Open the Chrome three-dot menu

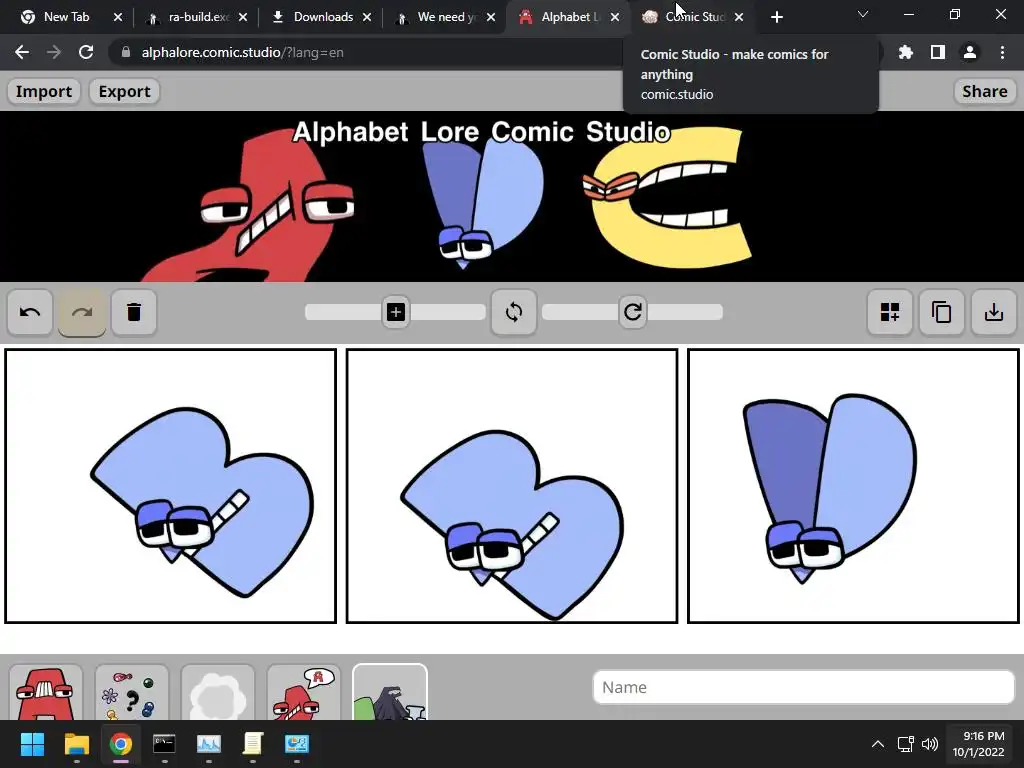tap(1002, 52)
